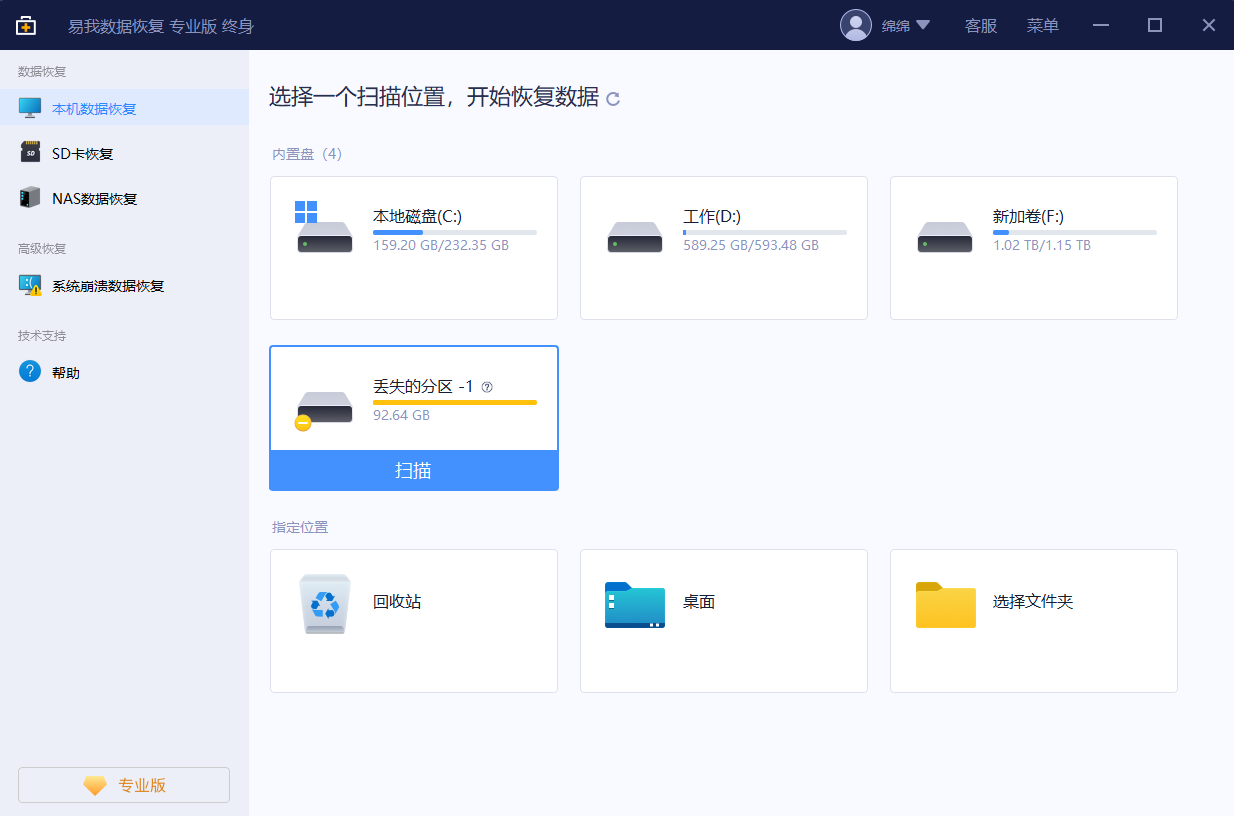Open the 菜单 menu
Image resolution: width=1234 pixels, height=816 pixels.
[1042, 26]
